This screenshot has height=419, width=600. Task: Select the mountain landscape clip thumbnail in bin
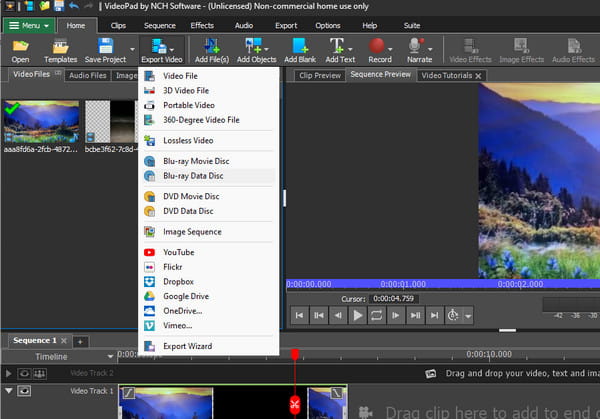[41, 121]
